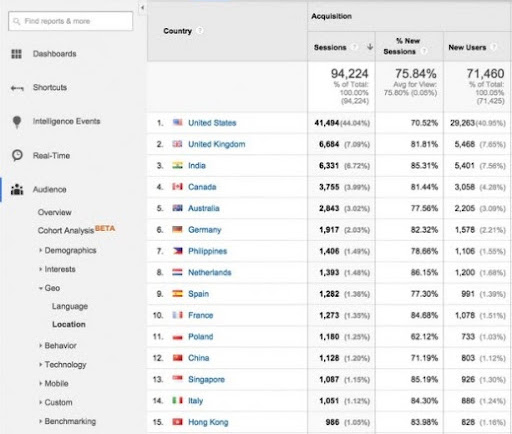Focus the Find reports & more field

point(70,21)
